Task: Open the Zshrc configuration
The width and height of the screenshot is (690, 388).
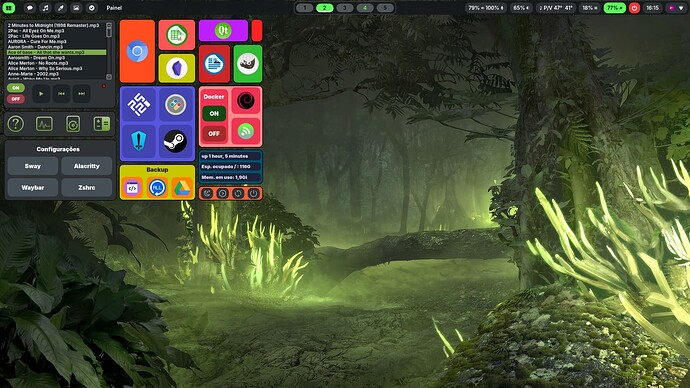Action: click(x=87, y=187)
